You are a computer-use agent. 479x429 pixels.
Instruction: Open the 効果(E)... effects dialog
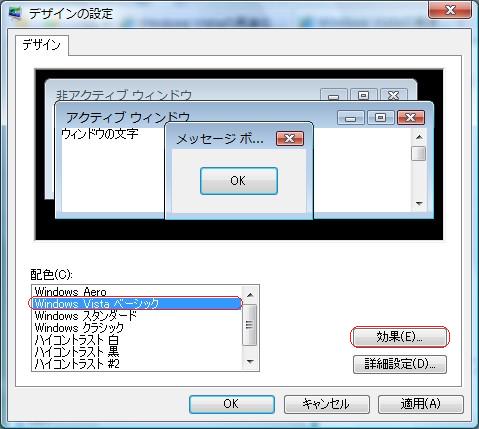pos(400,337)
